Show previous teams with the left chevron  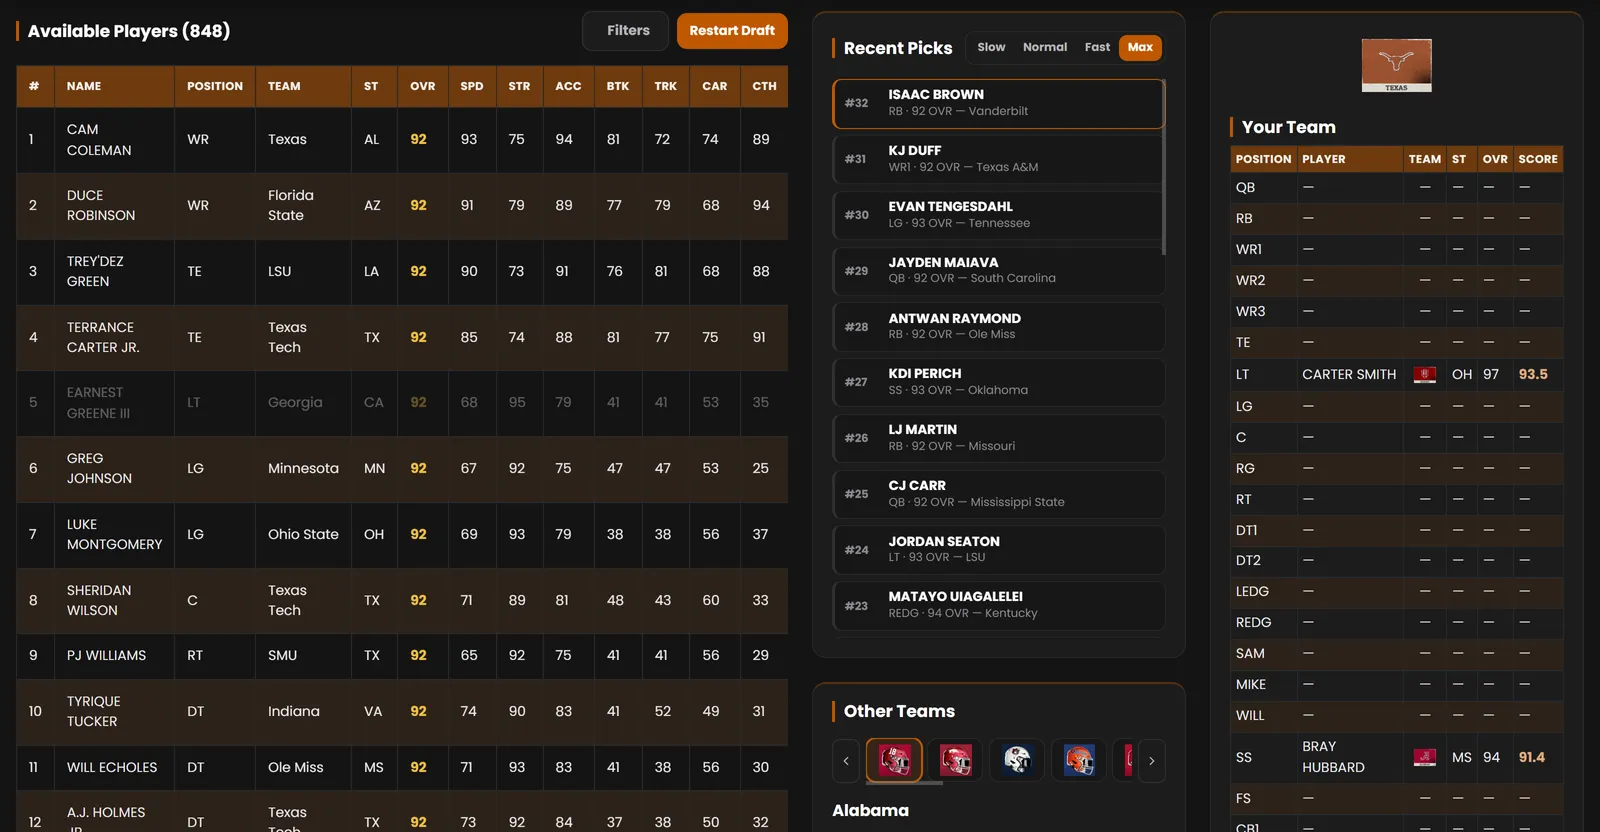click(846, 761)
